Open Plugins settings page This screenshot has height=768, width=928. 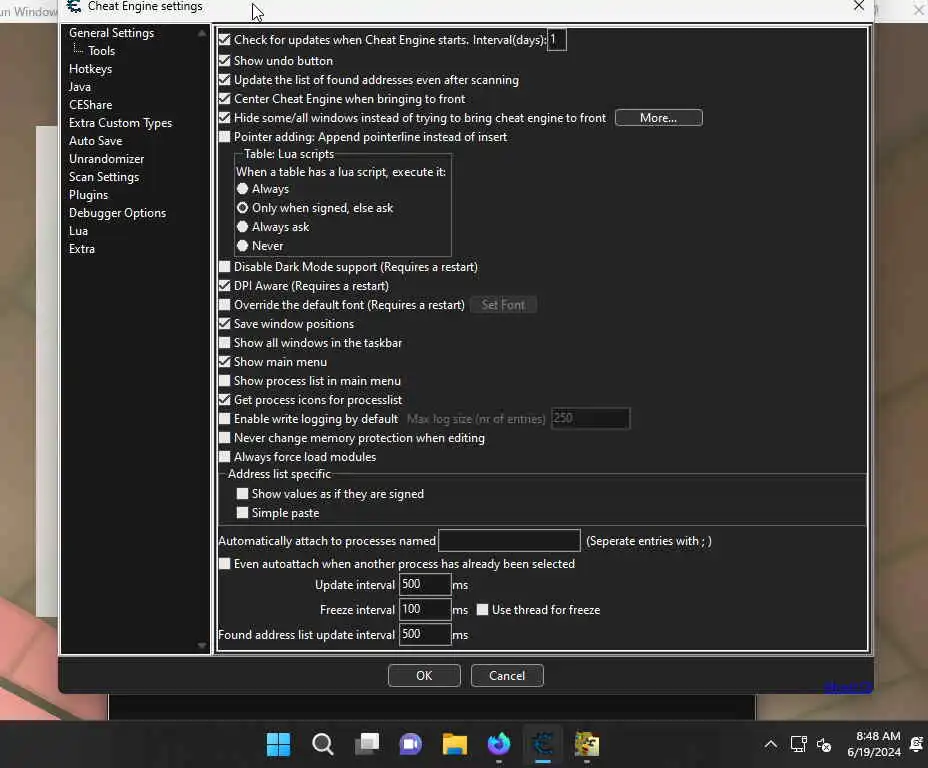[88, 195]
